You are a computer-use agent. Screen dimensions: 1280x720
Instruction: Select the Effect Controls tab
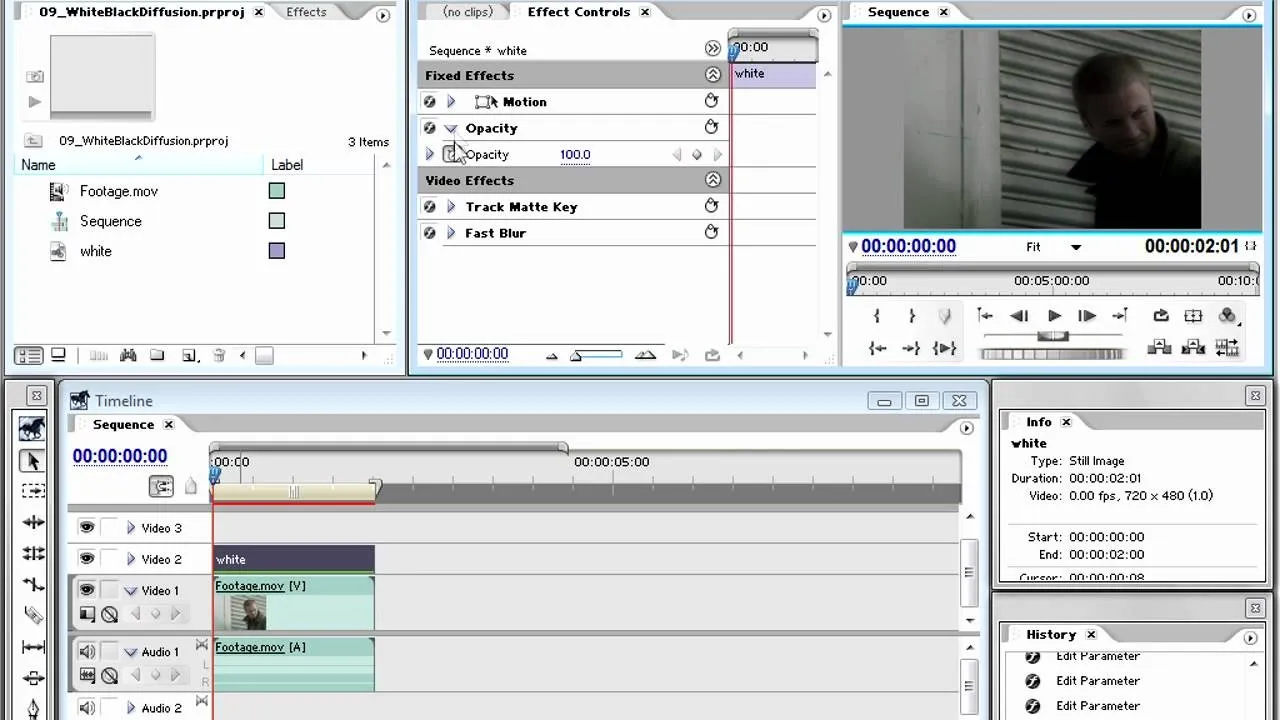pyautogui.click(x=579, y=12)
